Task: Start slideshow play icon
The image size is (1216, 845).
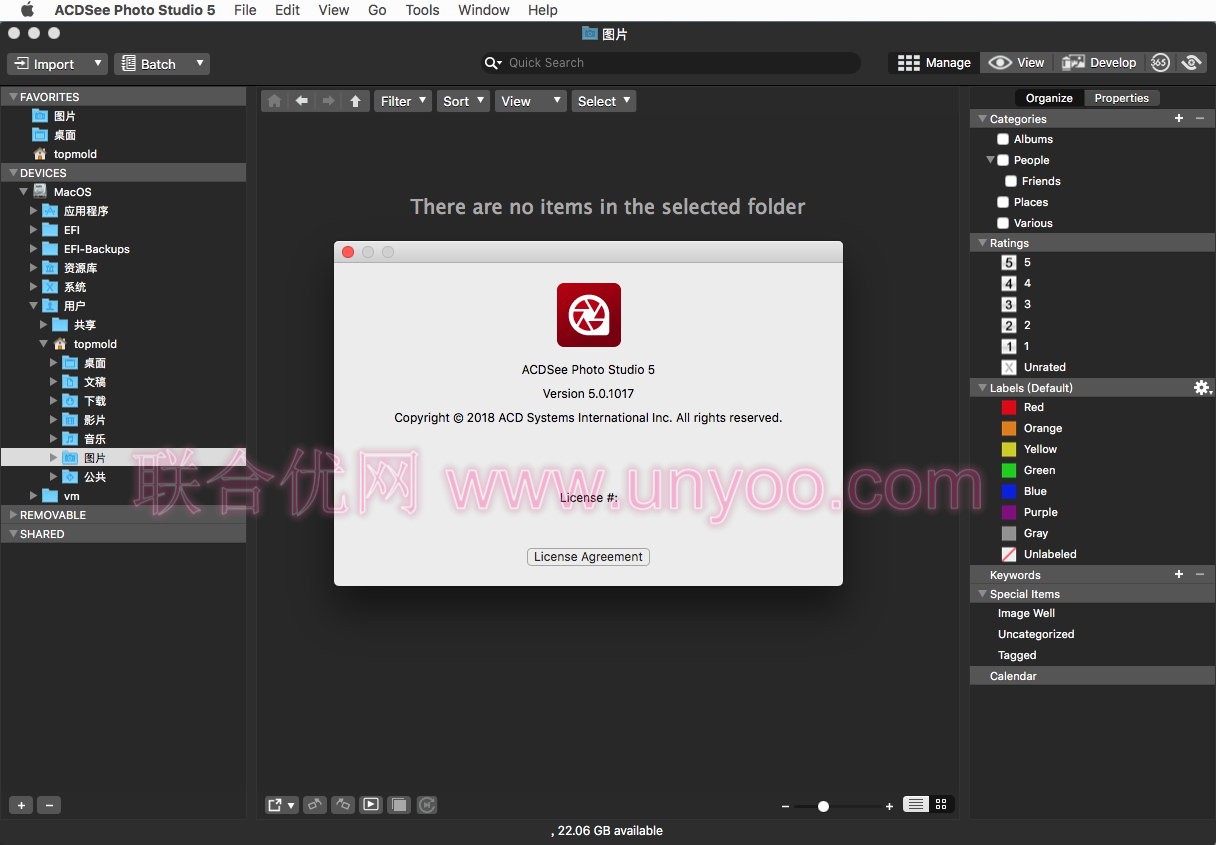Action: pyautogui.click(x=371, y=805)
